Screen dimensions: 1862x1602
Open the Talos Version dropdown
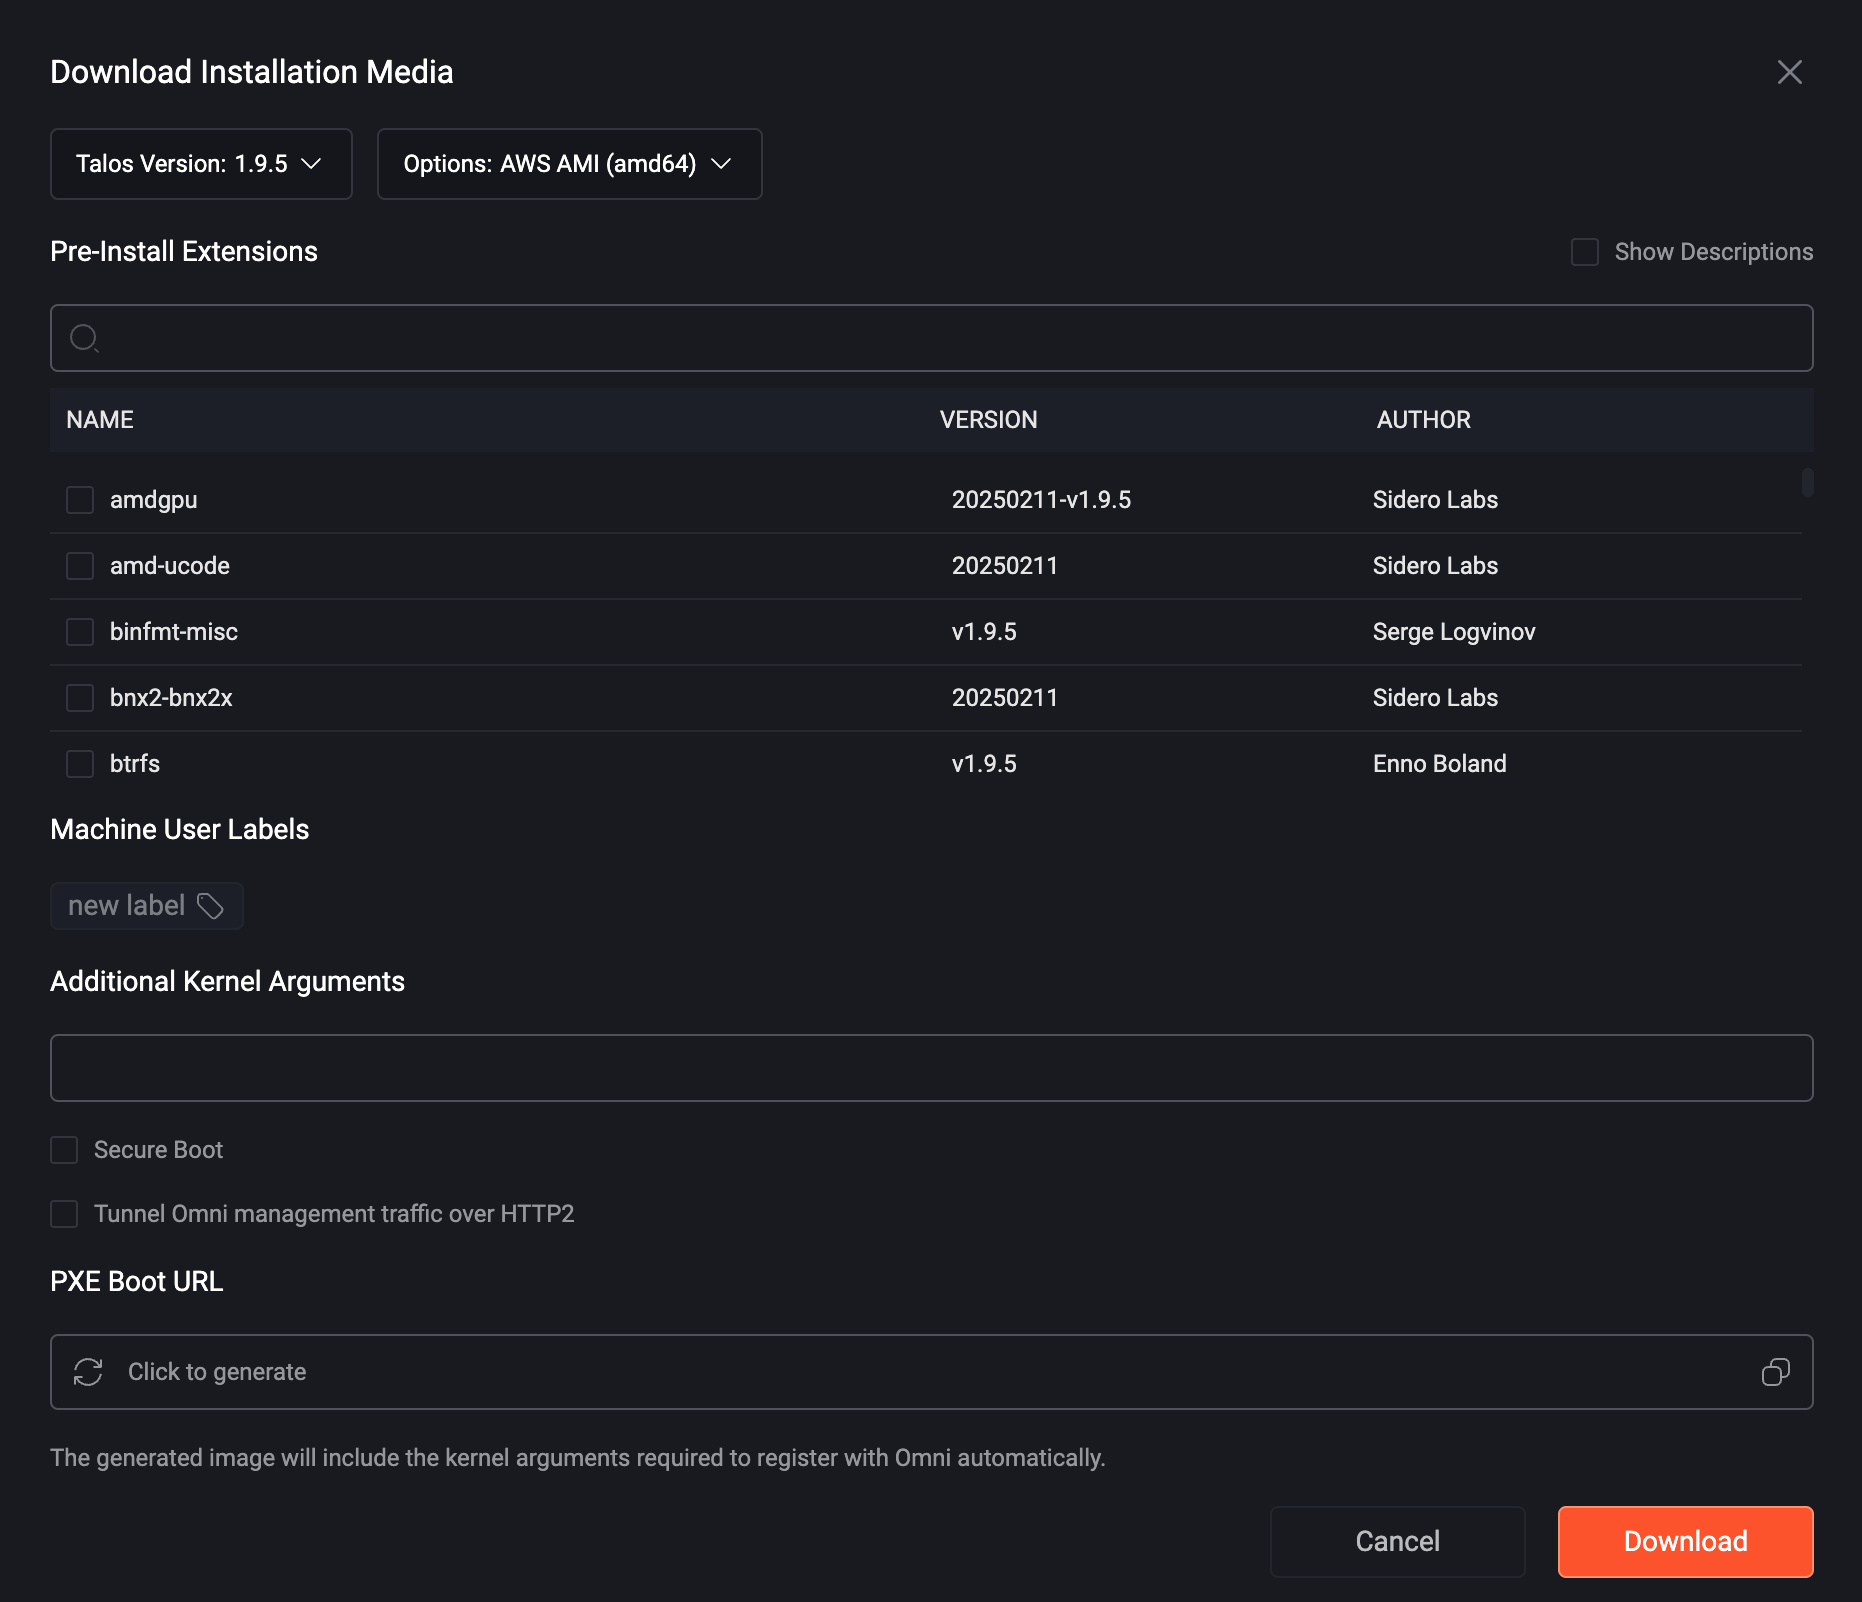[x=201, y=164]
